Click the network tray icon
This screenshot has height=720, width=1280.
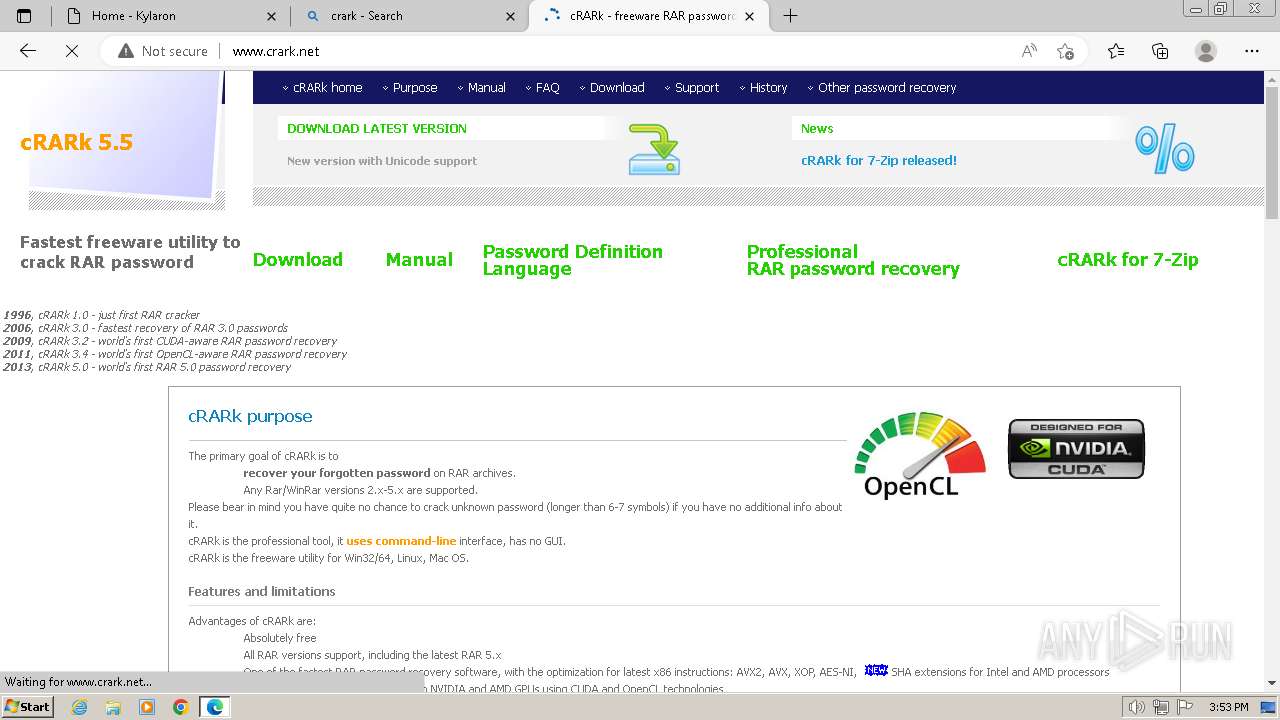[1161, 707]
